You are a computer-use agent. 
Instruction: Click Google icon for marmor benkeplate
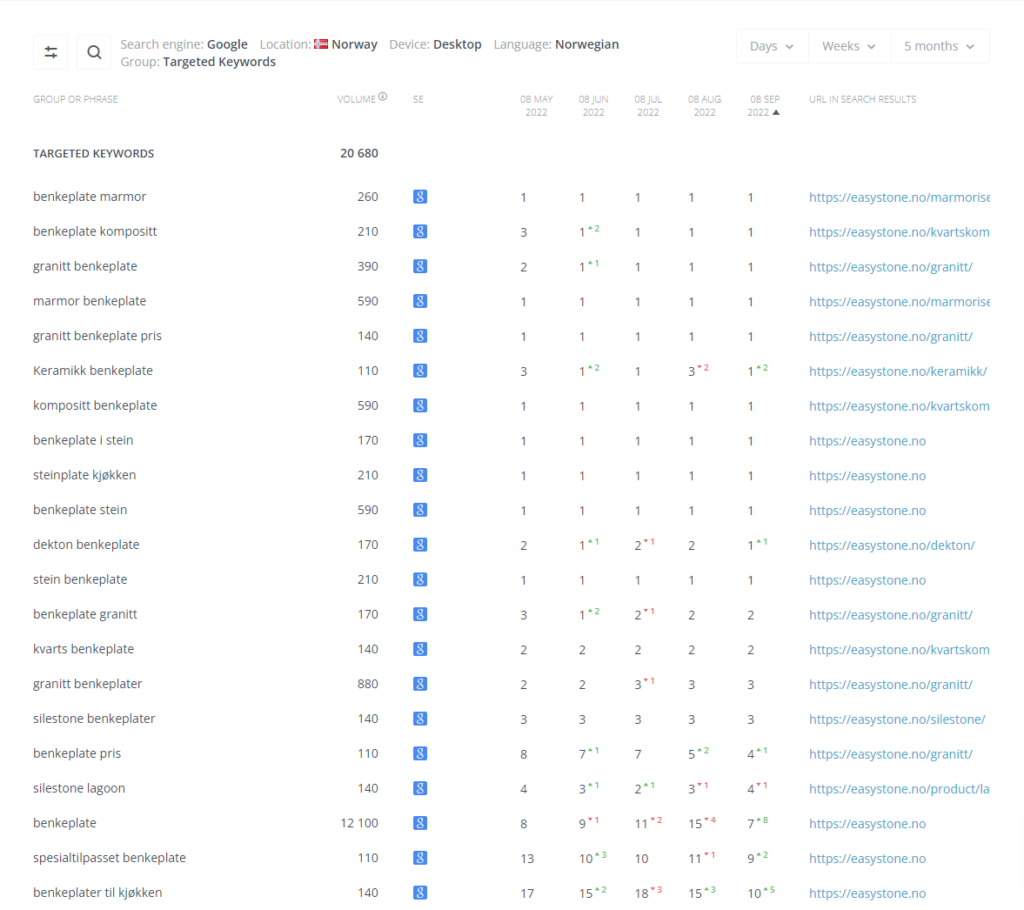420,301
